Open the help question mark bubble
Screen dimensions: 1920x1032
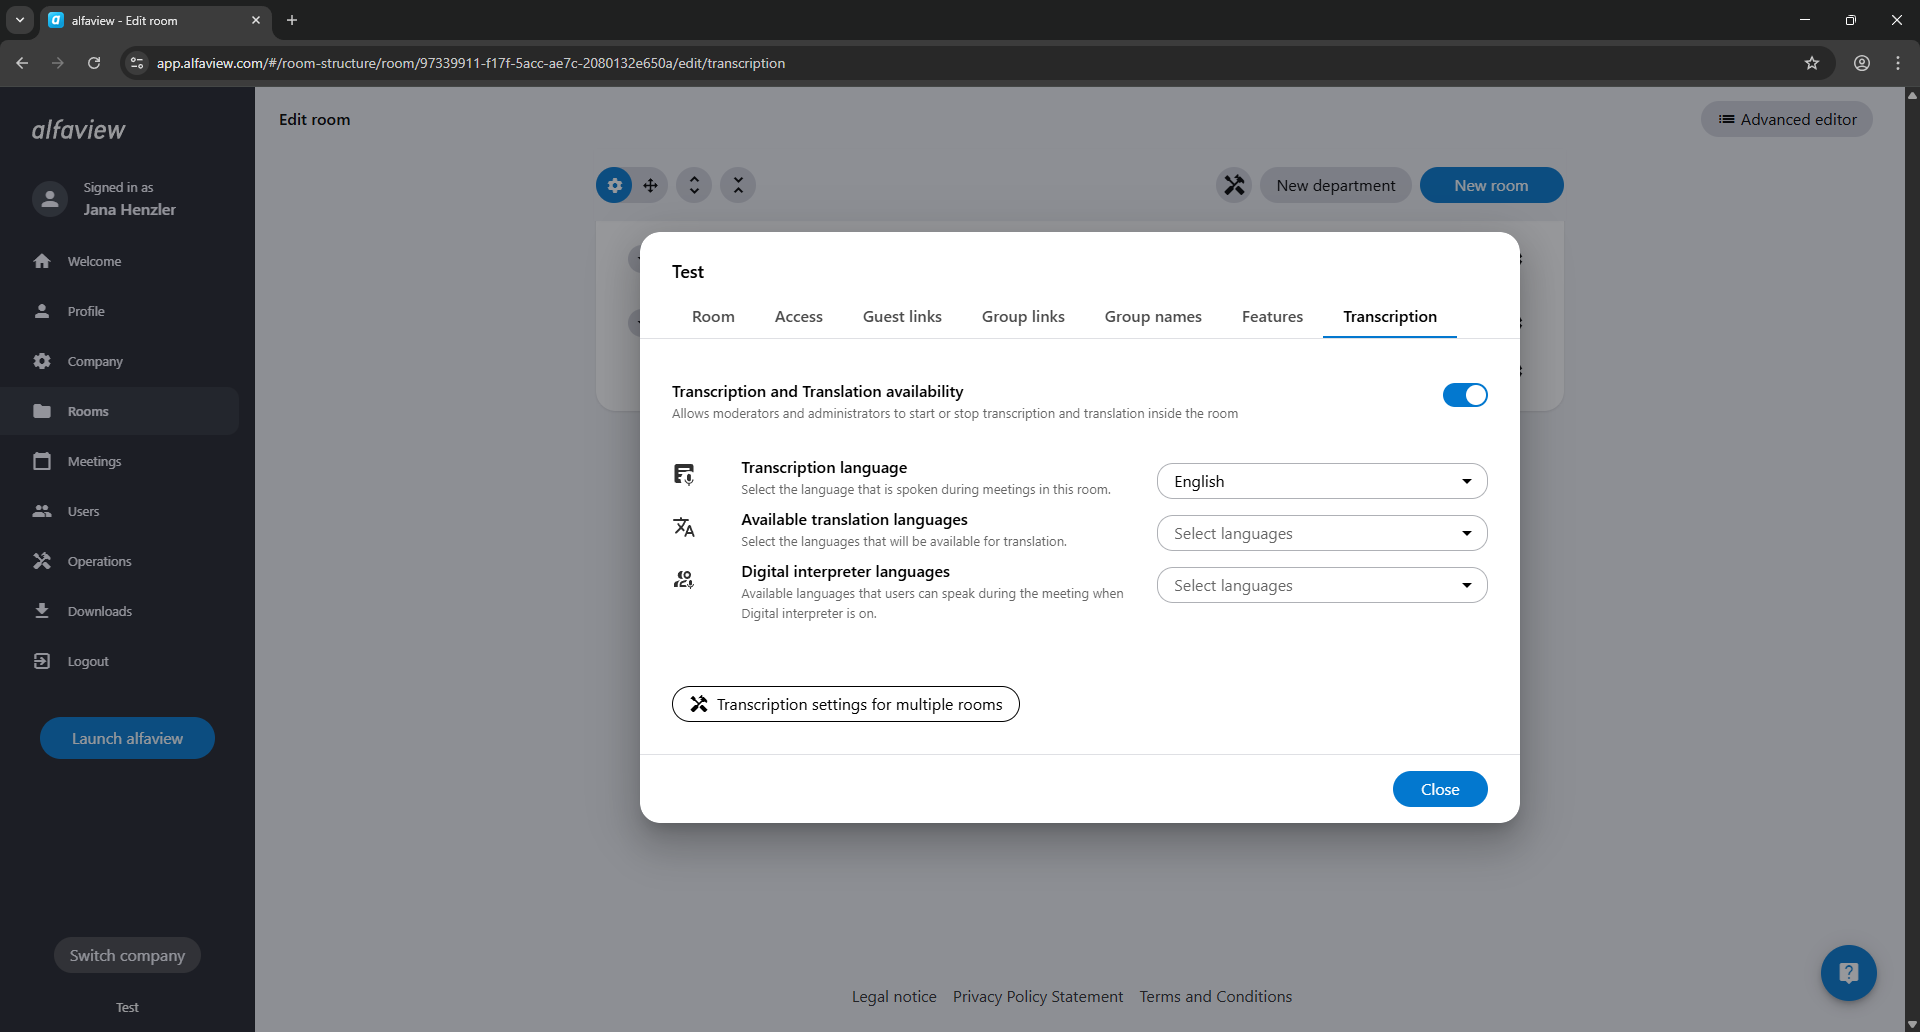tap(1848, 973)
